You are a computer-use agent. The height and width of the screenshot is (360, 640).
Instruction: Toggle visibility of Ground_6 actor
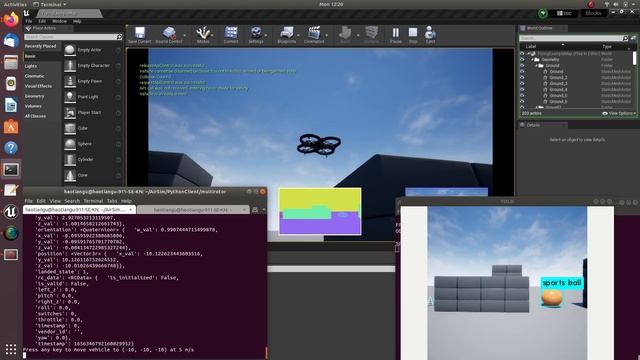click(522, 101)
